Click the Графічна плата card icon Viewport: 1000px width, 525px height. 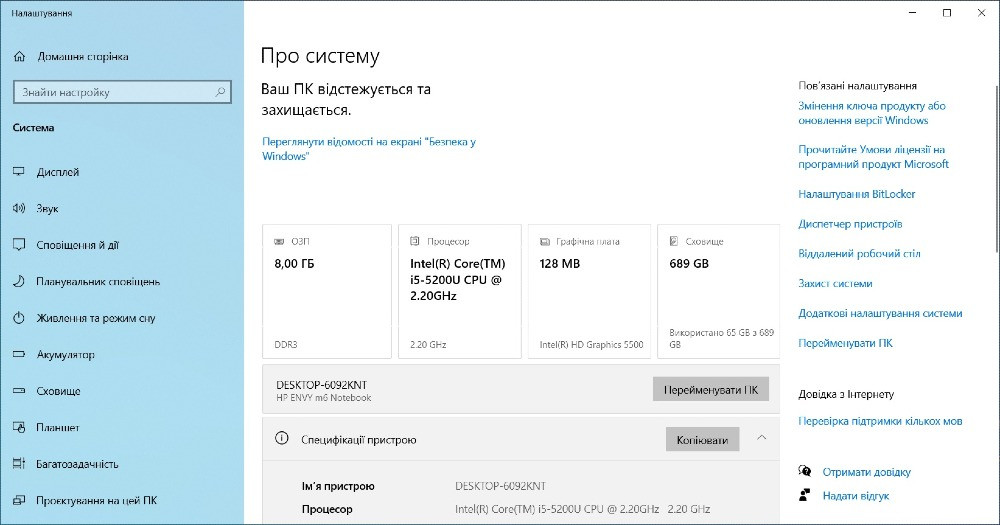[545, 242]
